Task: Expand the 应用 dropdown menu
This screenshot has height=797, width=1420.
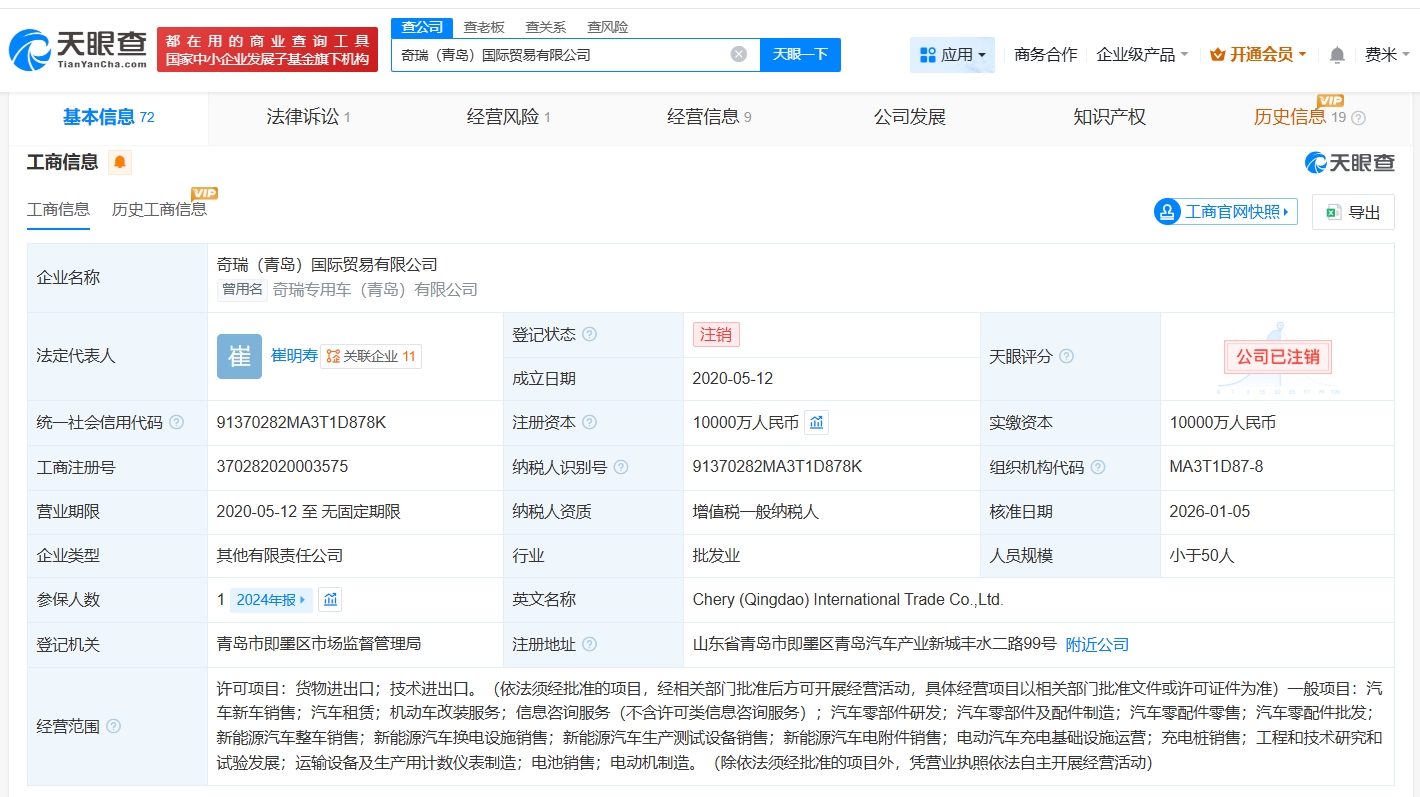Action: coord(952,55)
